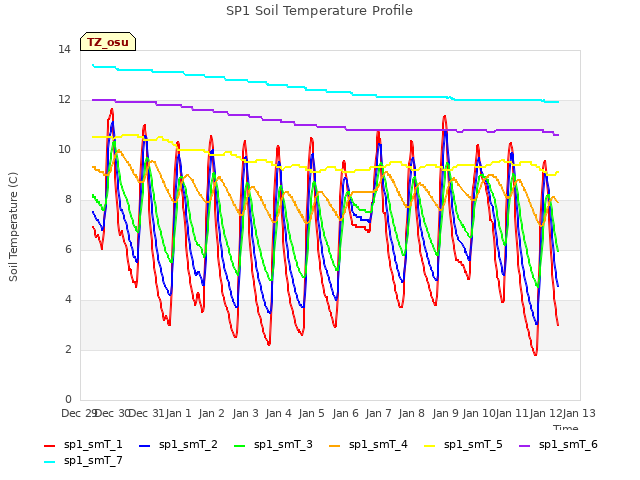Click the 14 y-axis tick label
Screen dimensions: 640x480
(x=64, y=50)
